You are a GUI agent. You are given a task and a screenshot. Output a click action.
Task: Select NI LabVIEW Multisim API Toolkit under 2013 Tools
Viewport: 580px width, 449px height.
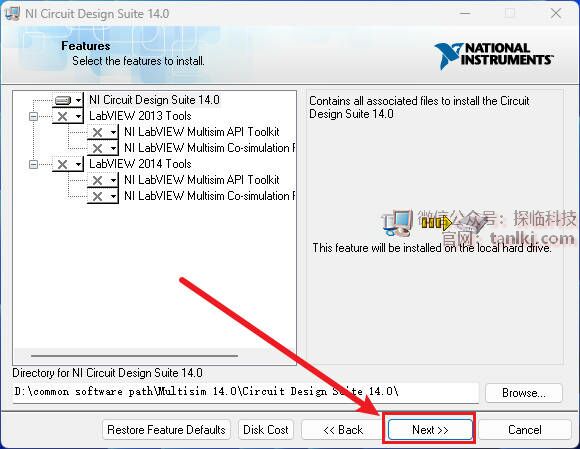click(x=202, y=132)
